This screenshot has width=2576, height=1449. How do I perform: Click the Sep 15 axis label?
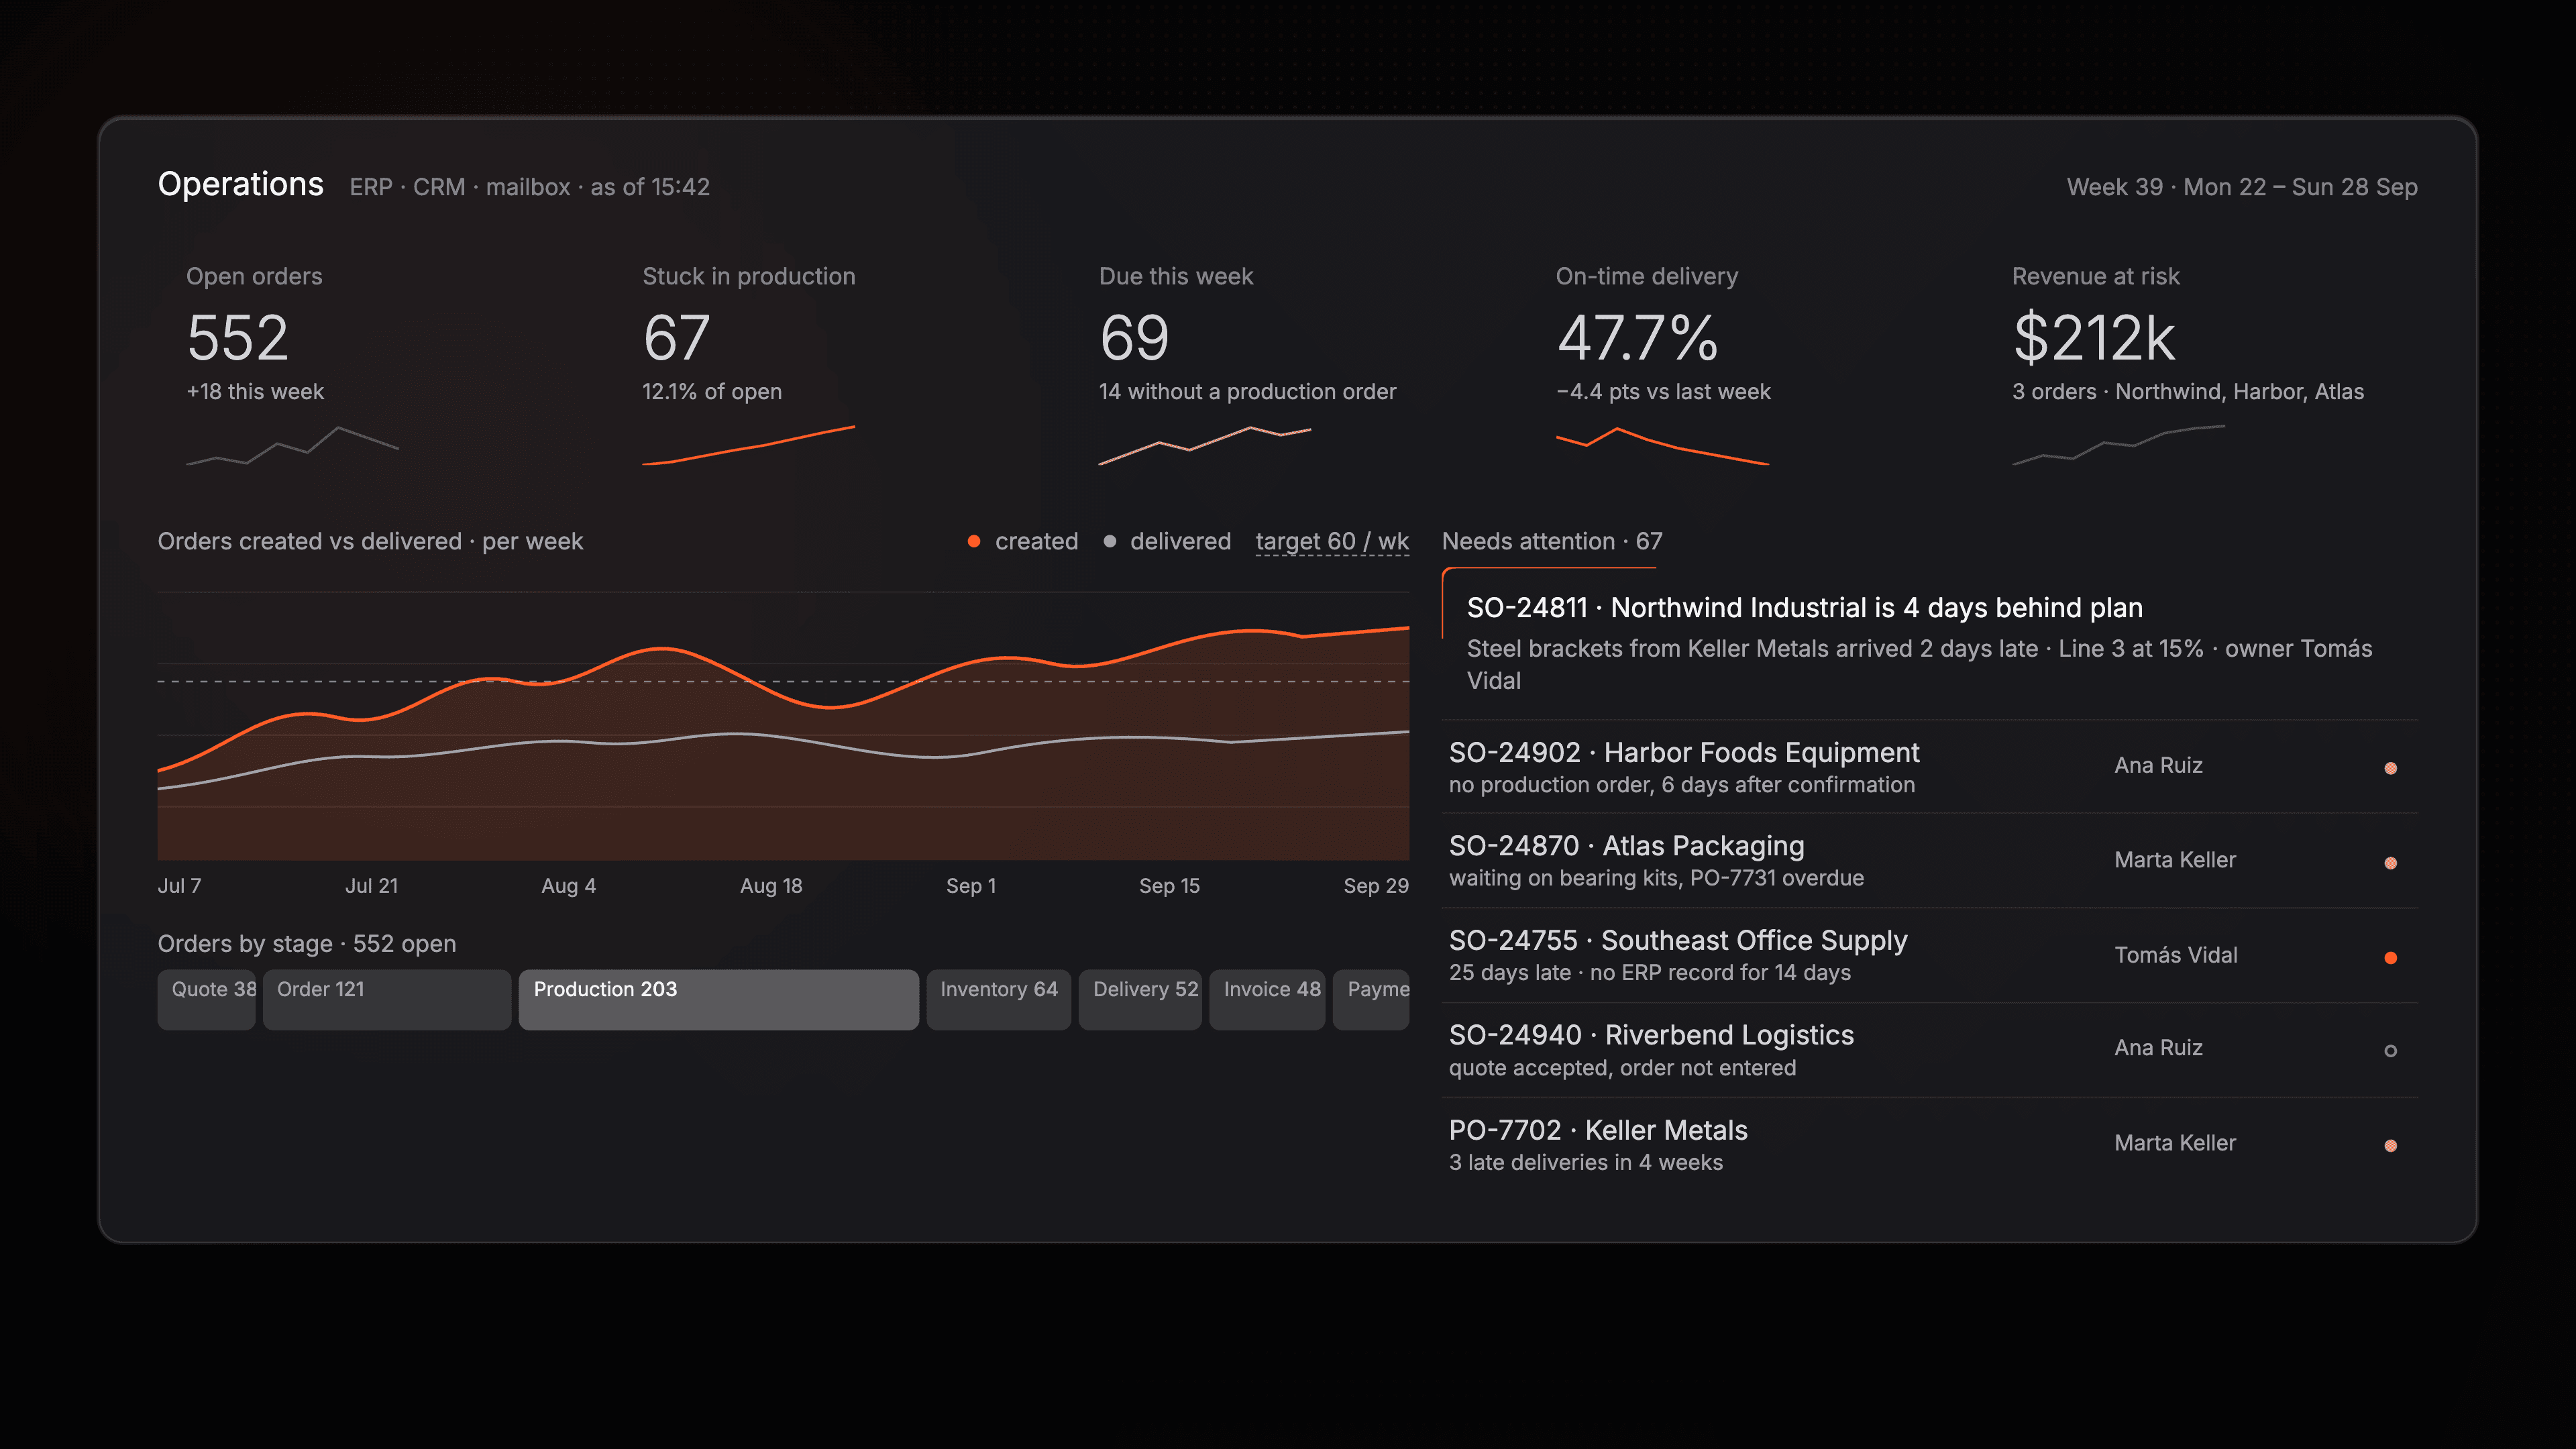[1169, 886]
